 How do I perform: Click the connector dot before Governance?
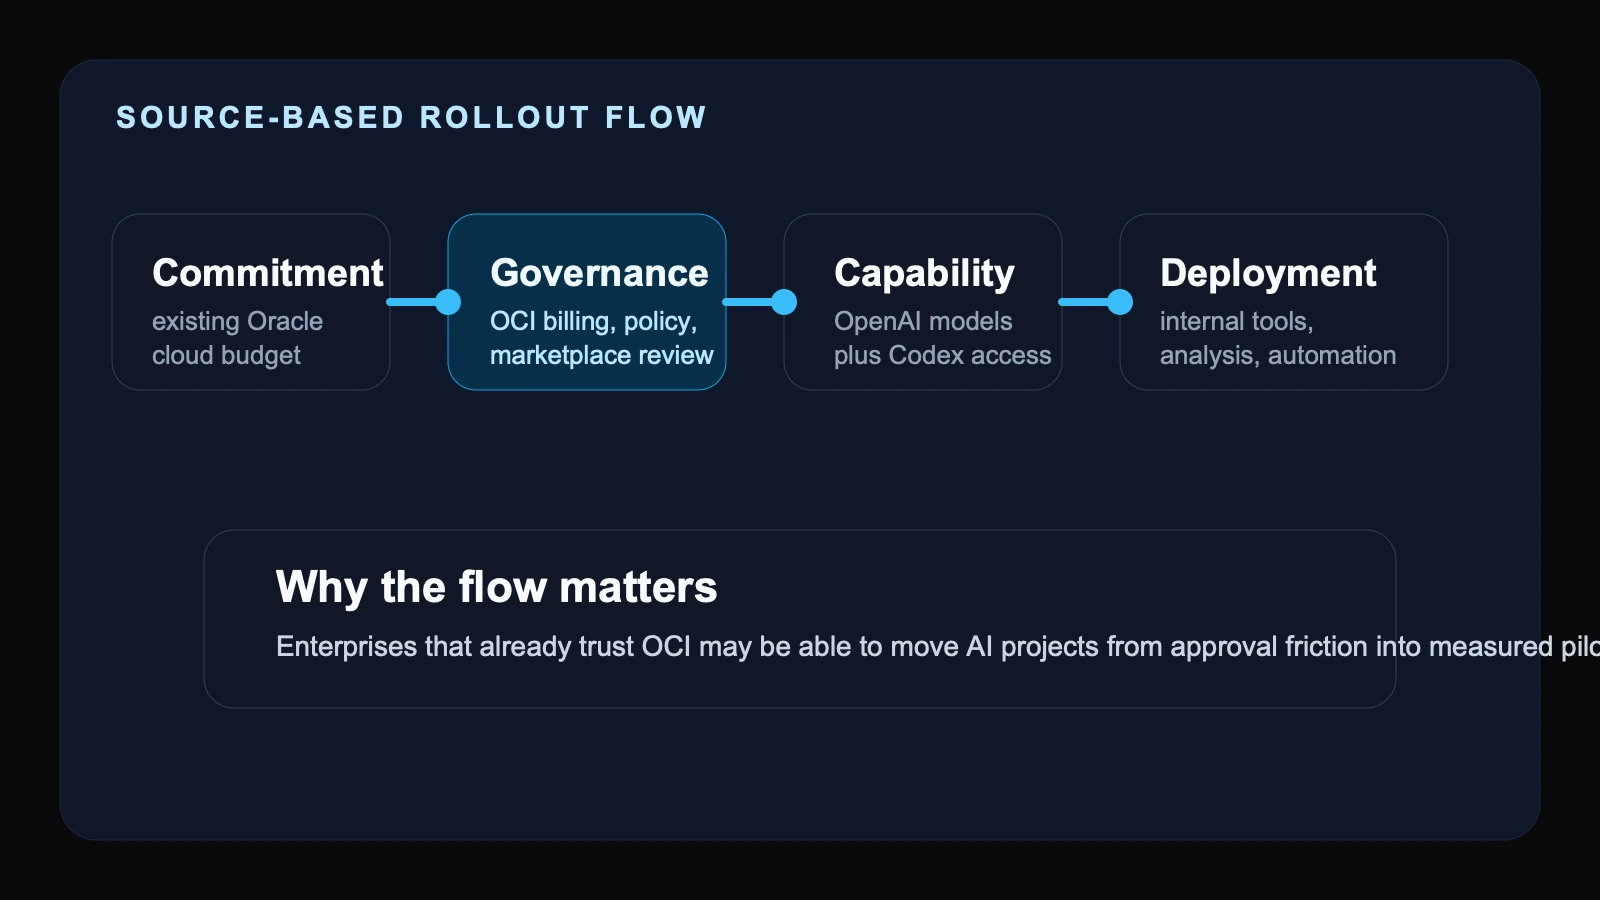(448, 301)
